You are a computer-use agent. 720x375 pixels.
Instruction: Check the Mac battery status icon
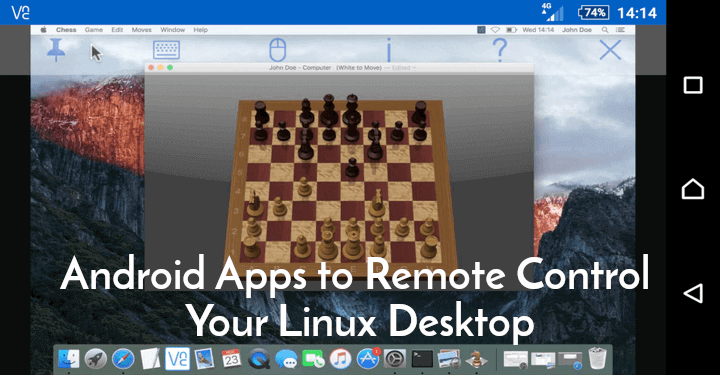[511, 30]
